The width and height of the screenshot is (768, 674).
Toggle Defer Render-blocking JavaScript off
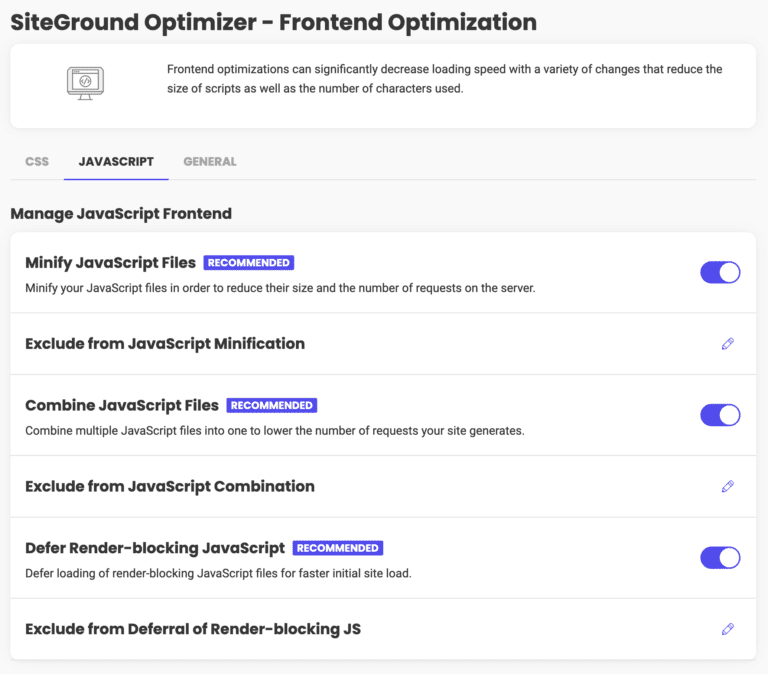720,557
